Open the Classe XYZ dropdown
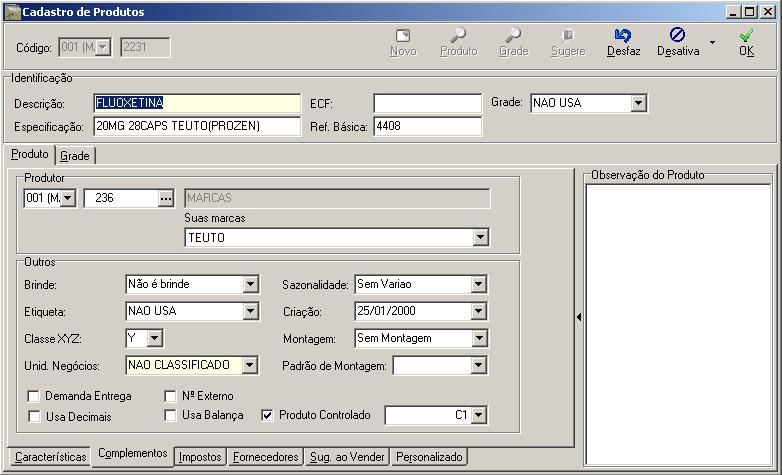 coord(155,338)
